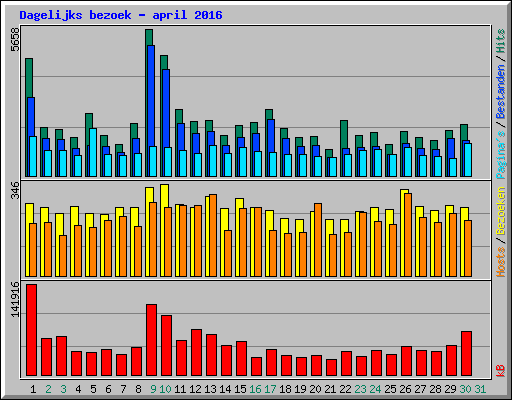This screenshot has width=512, height=400.
Task: Click day label '29' on the x-axis
Action: point(450,389)
